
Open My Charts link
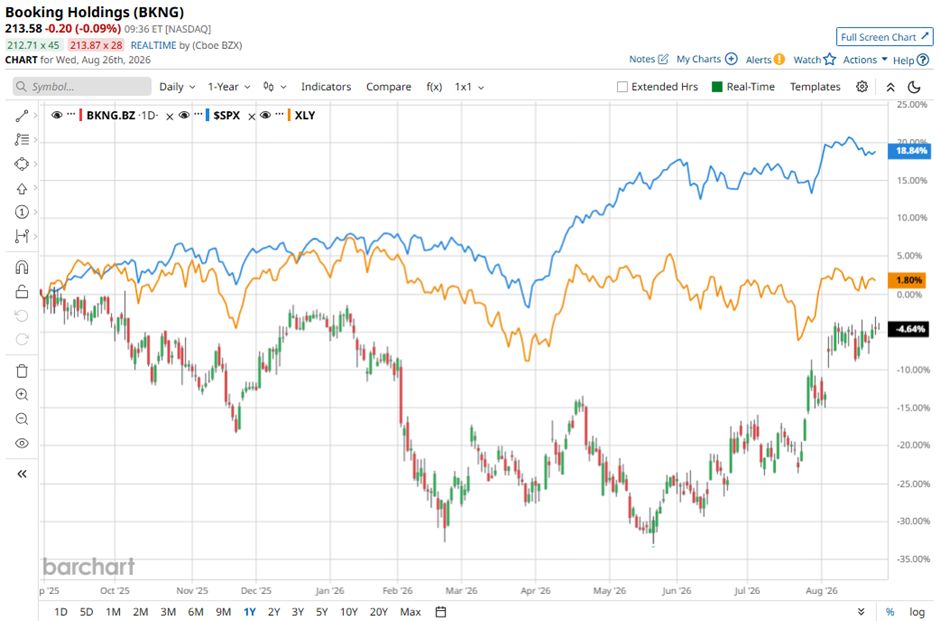tap(707, 59)
